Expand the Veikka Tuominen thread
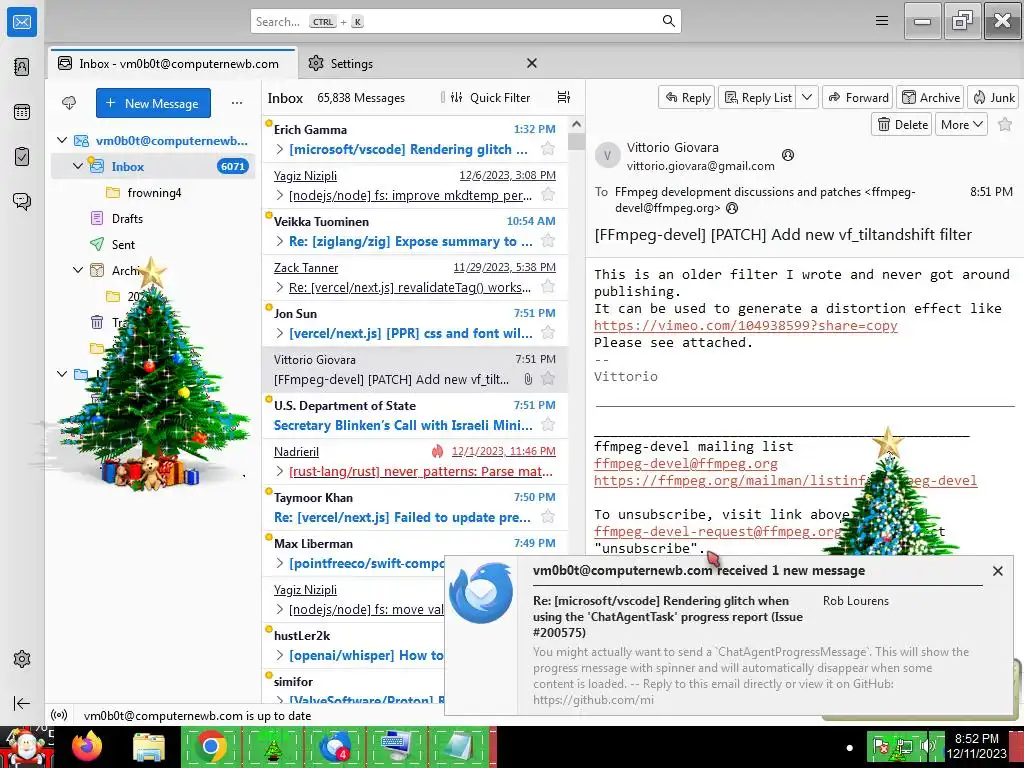Viewport: 1024px width, 768px height. click(x=280, y=241)
